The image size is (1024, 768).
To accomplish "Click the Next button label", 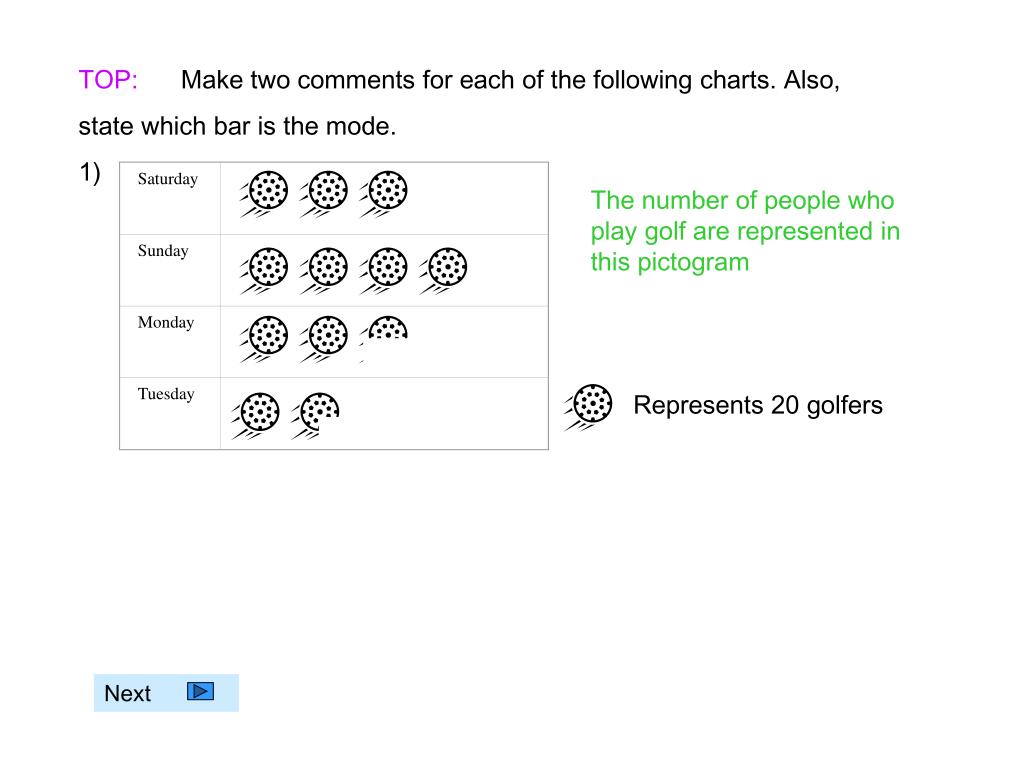I will pyautogui.click(x=127, y=693).
